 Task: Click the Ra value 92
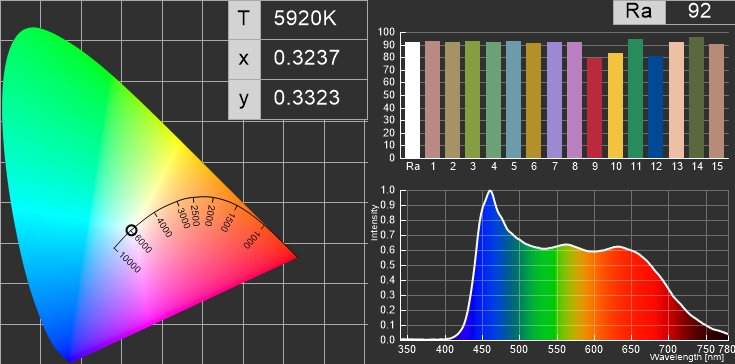click(x=699, y=12)
